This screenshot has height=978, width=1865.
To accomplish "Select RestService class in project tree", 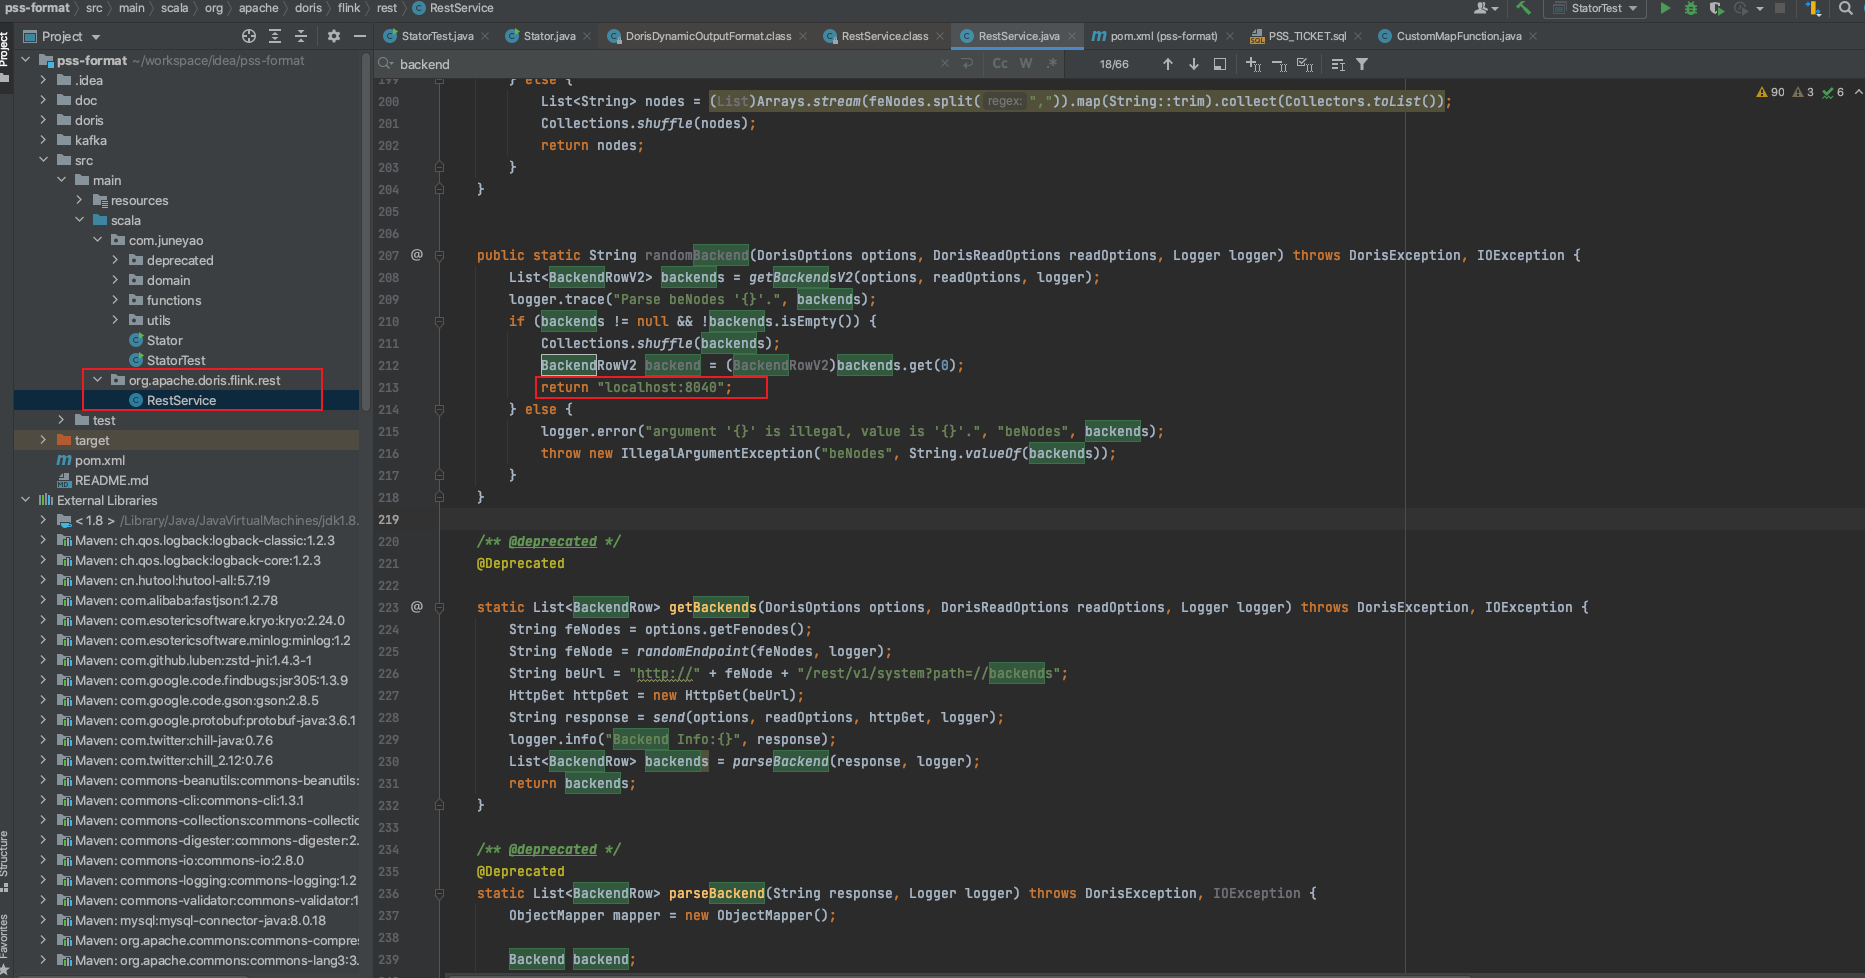I will coord(181,400).
